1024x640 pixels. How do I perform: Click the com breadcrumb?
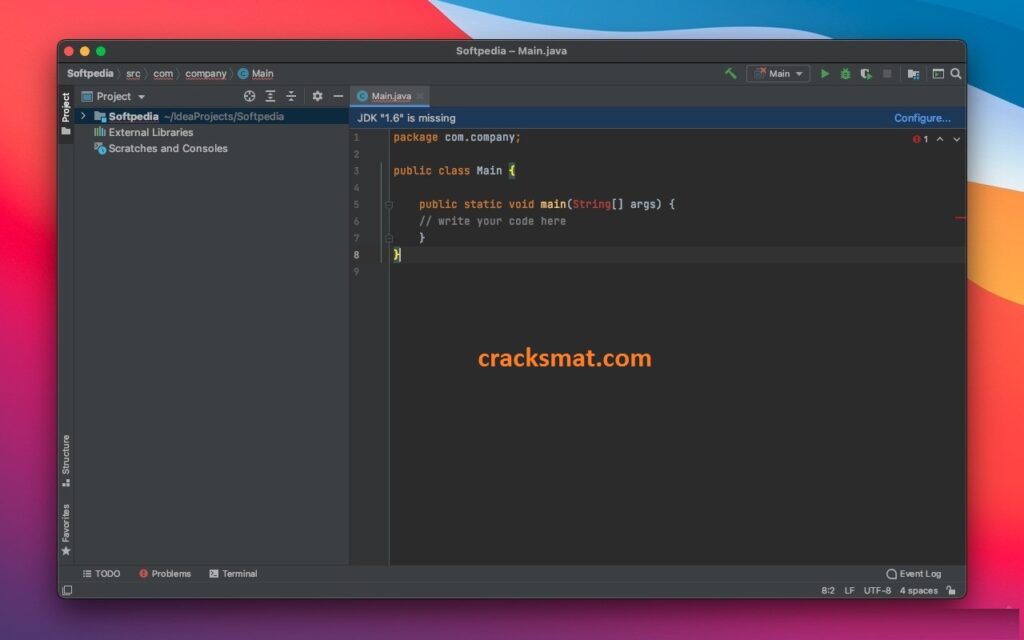[163, 74]
